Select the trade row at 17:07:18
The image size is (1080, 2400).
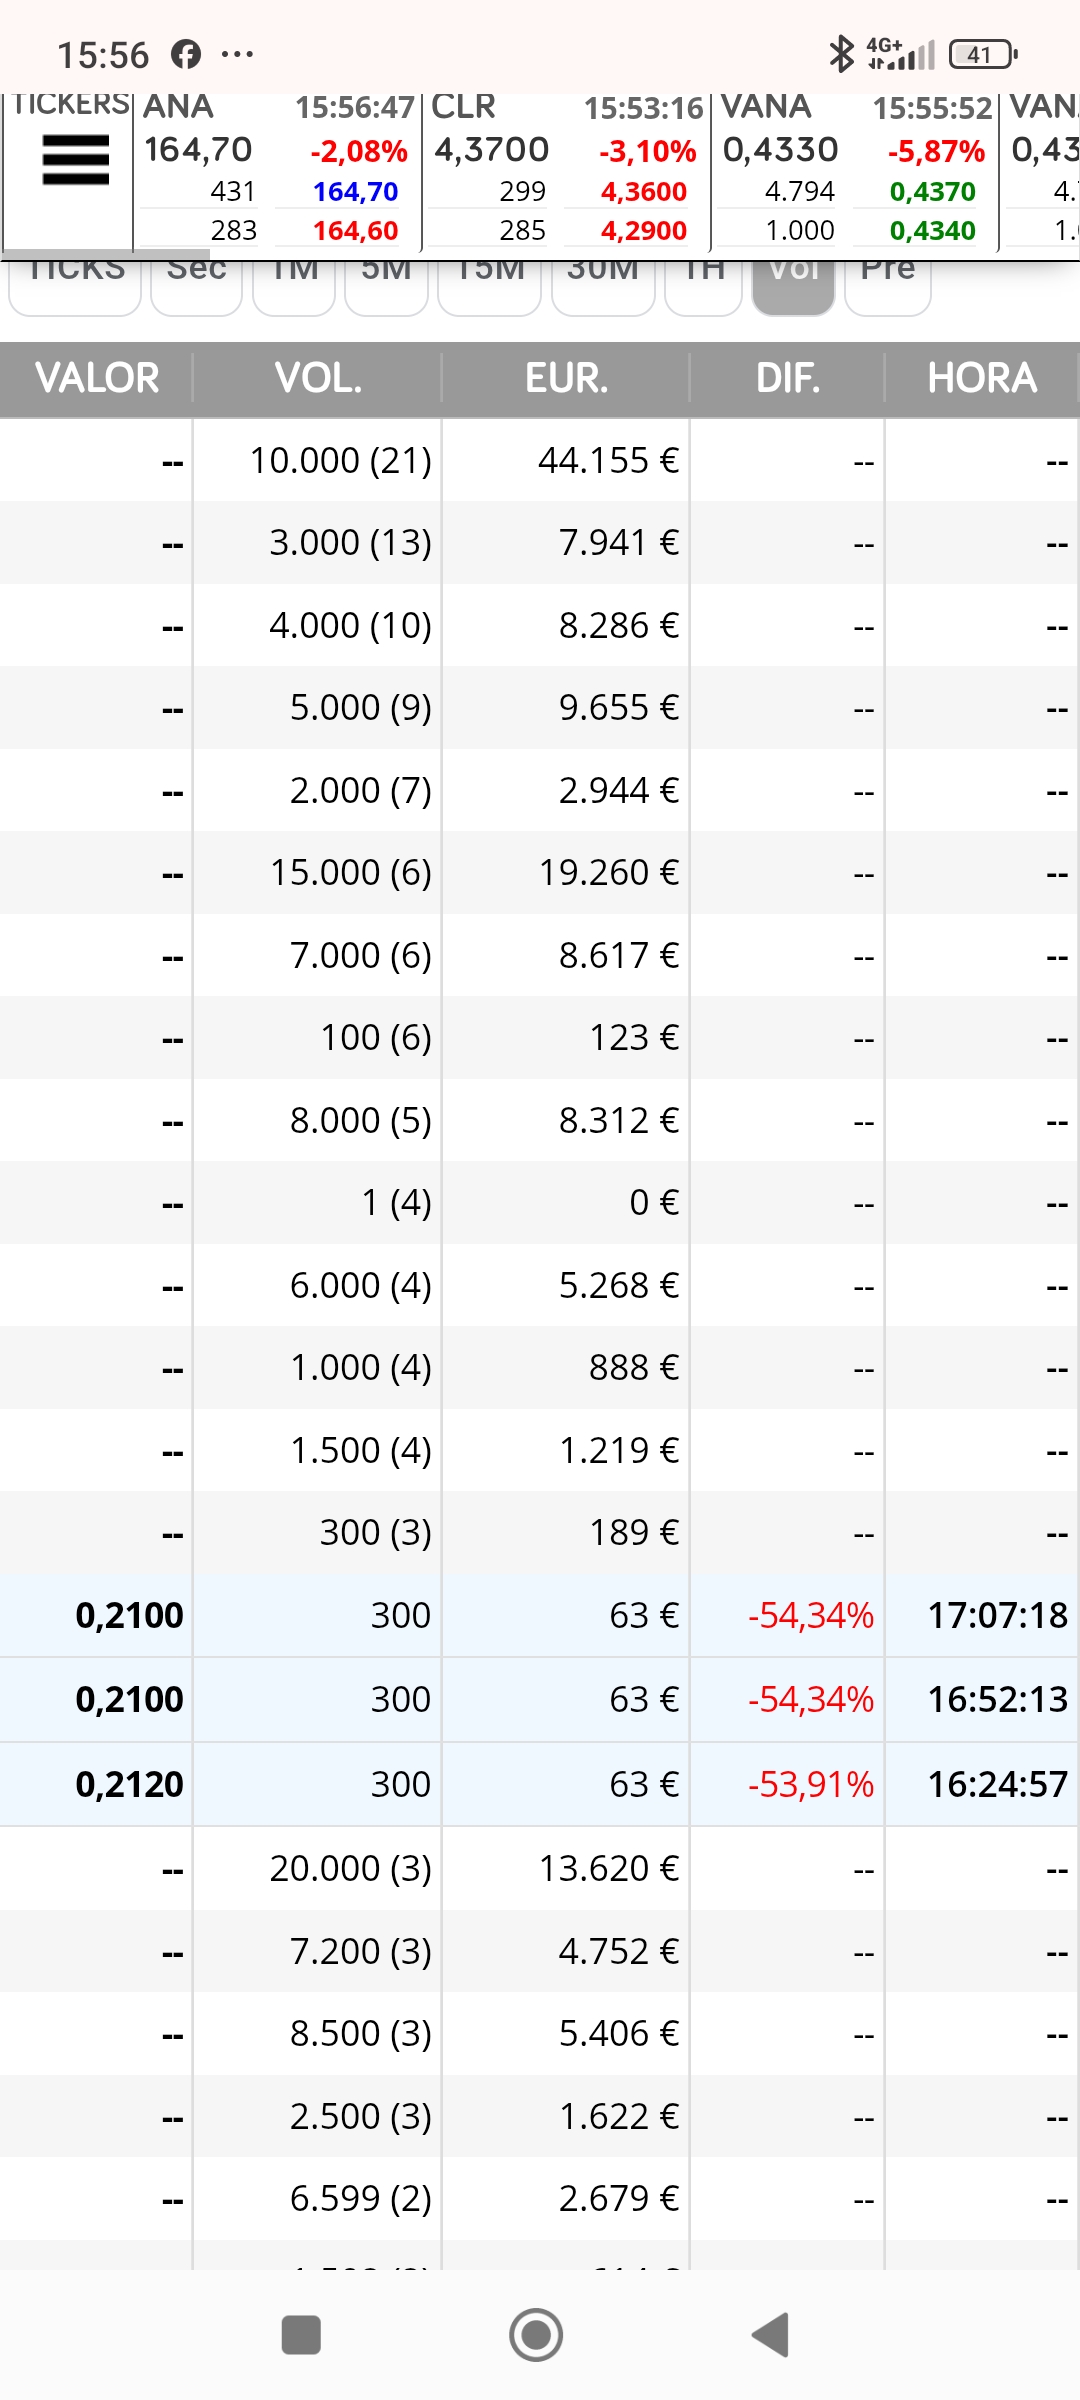point(540,1616)
